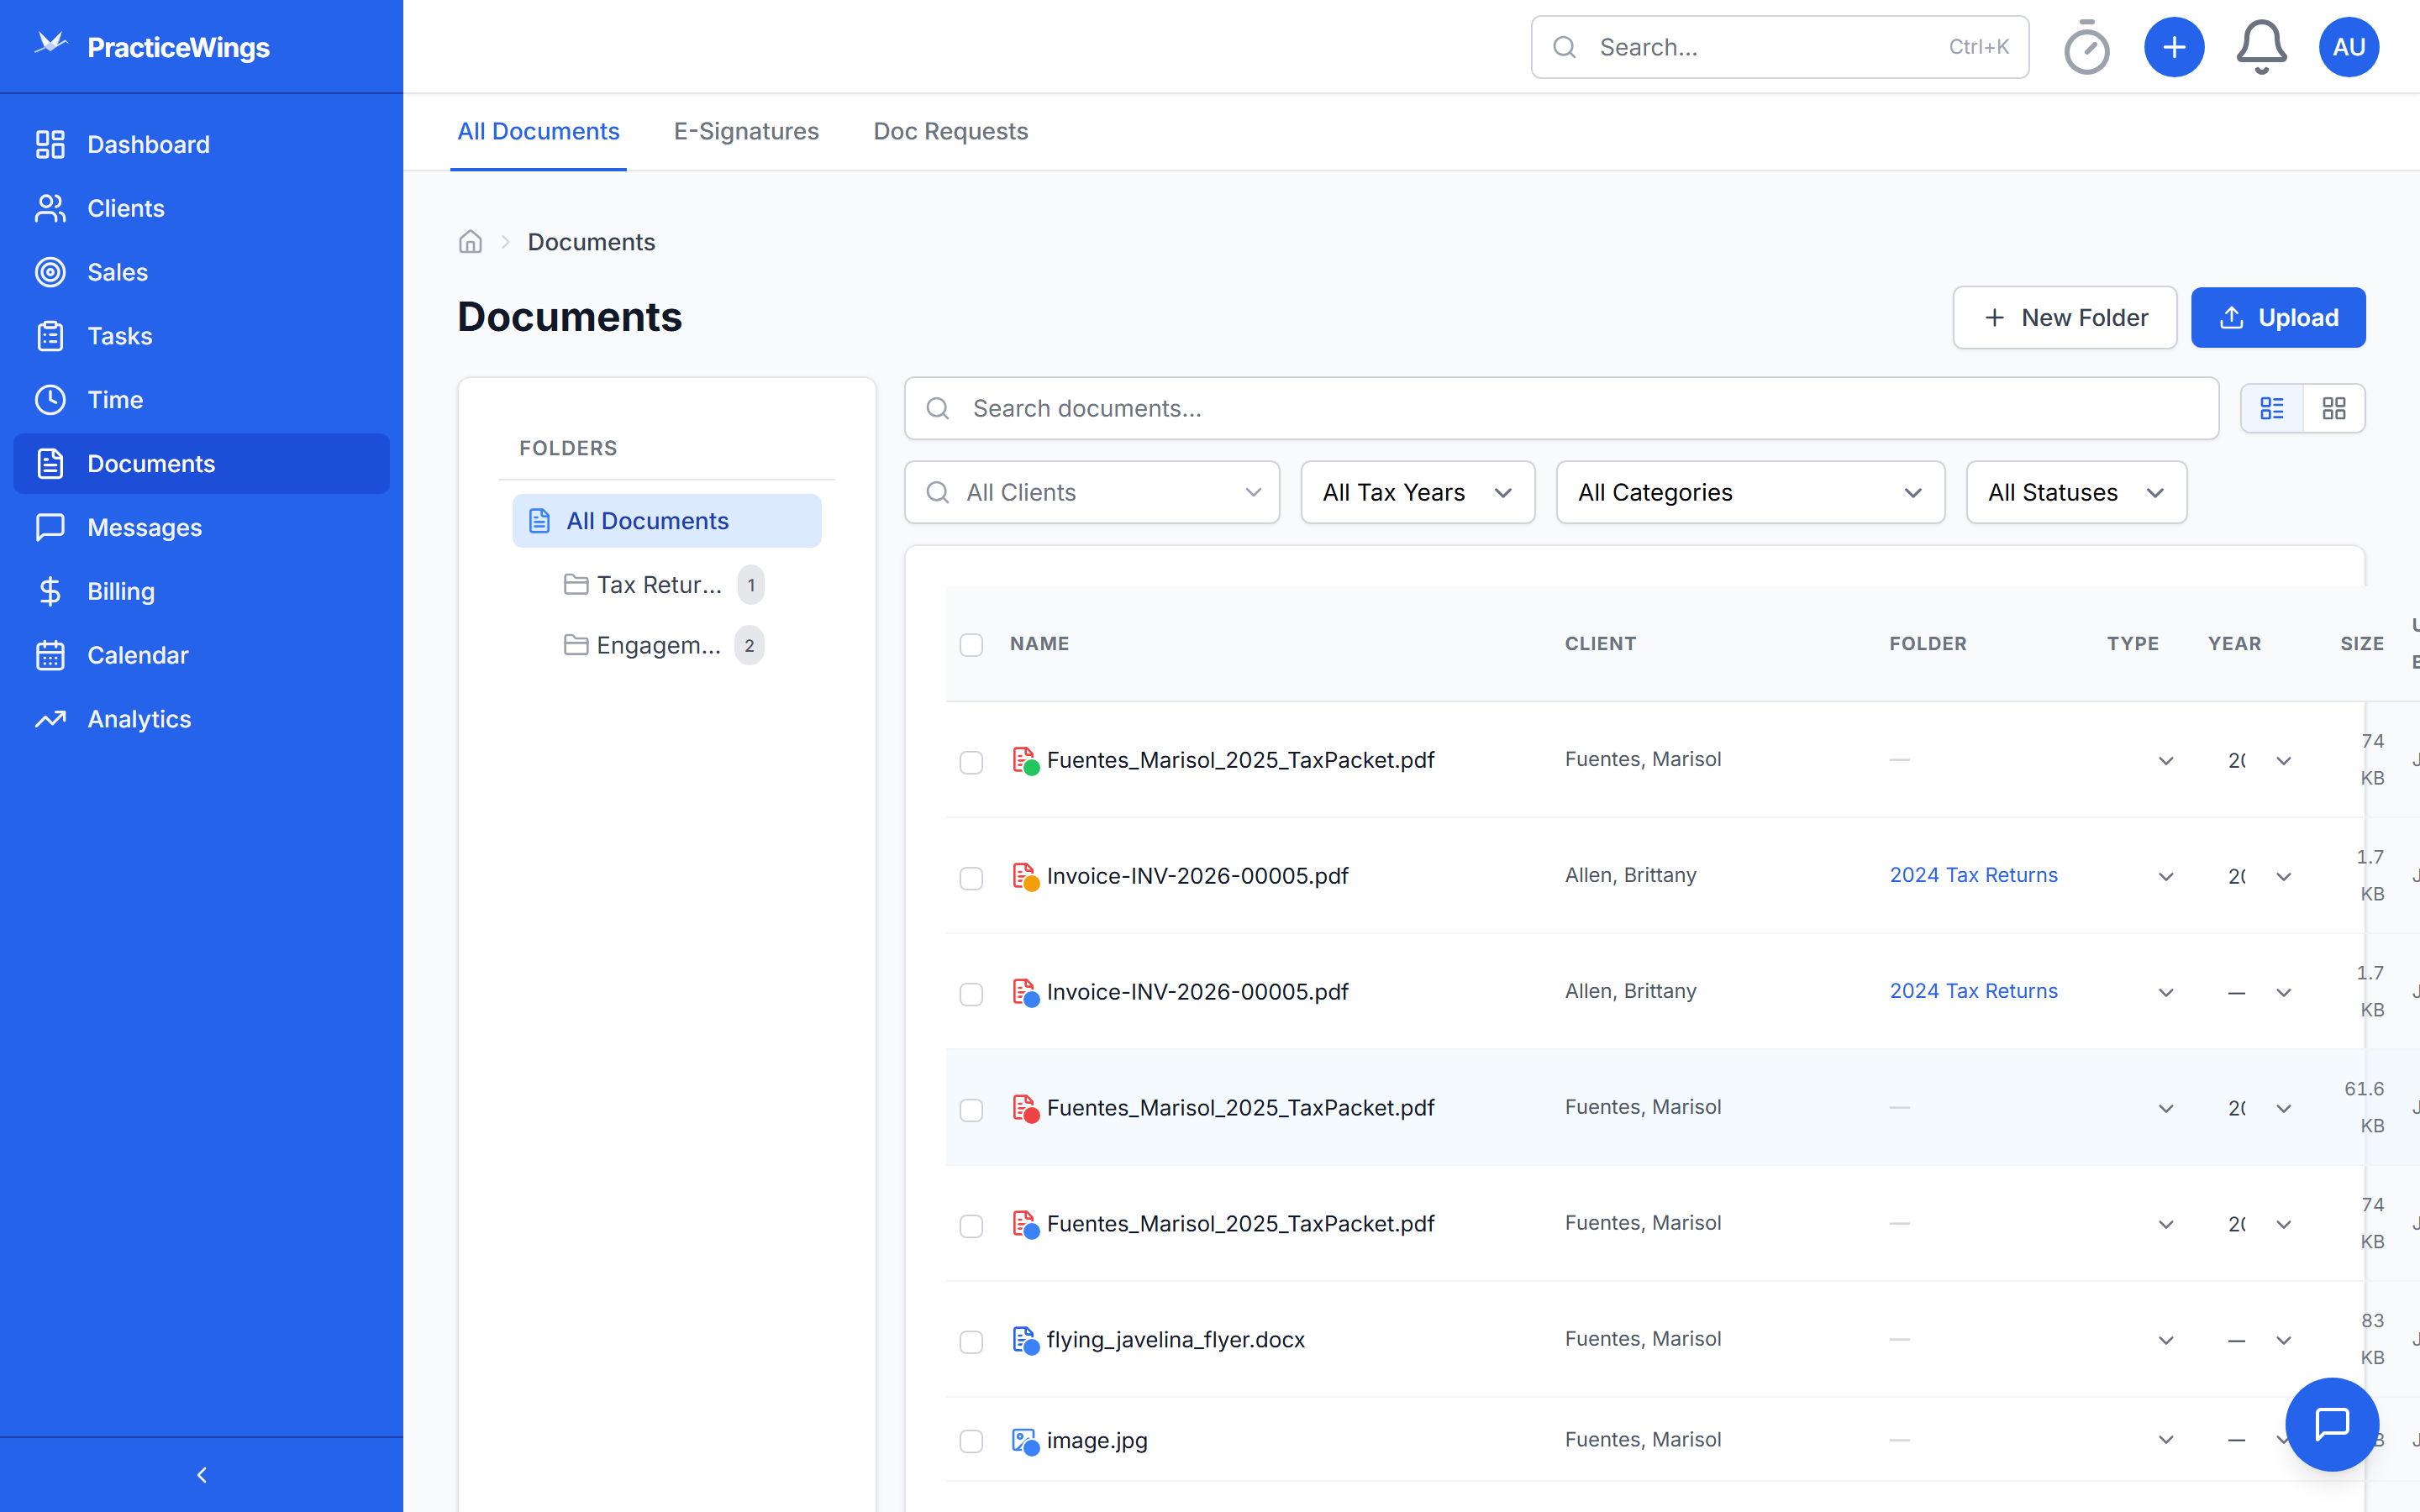This screenshot has height=1512, width=2420.
Task: Click the image.jpg file icon
Action: click(x=1025, y=1441)
